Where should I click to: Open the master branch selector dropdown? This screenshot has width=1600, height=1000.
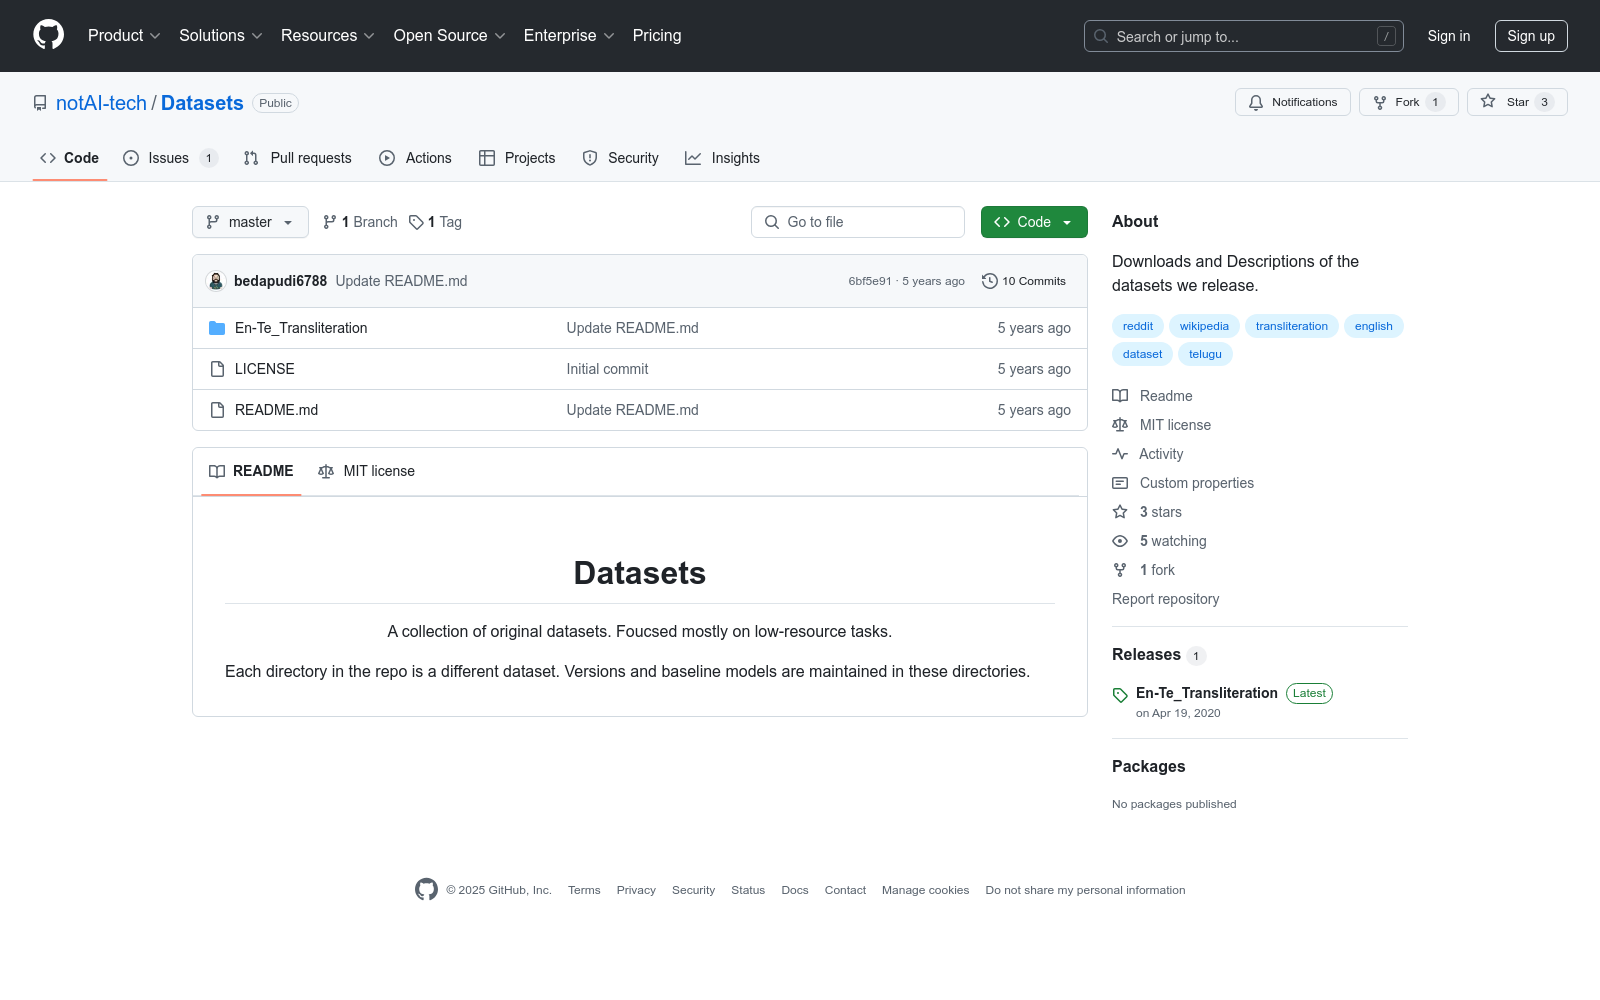click(250, 222)
